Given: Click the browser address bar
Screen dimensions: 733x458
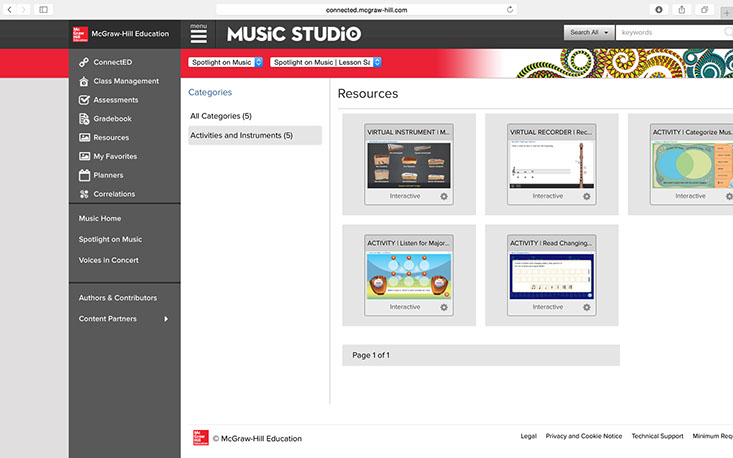Looking at the screenshot, I should coord(366,9).
